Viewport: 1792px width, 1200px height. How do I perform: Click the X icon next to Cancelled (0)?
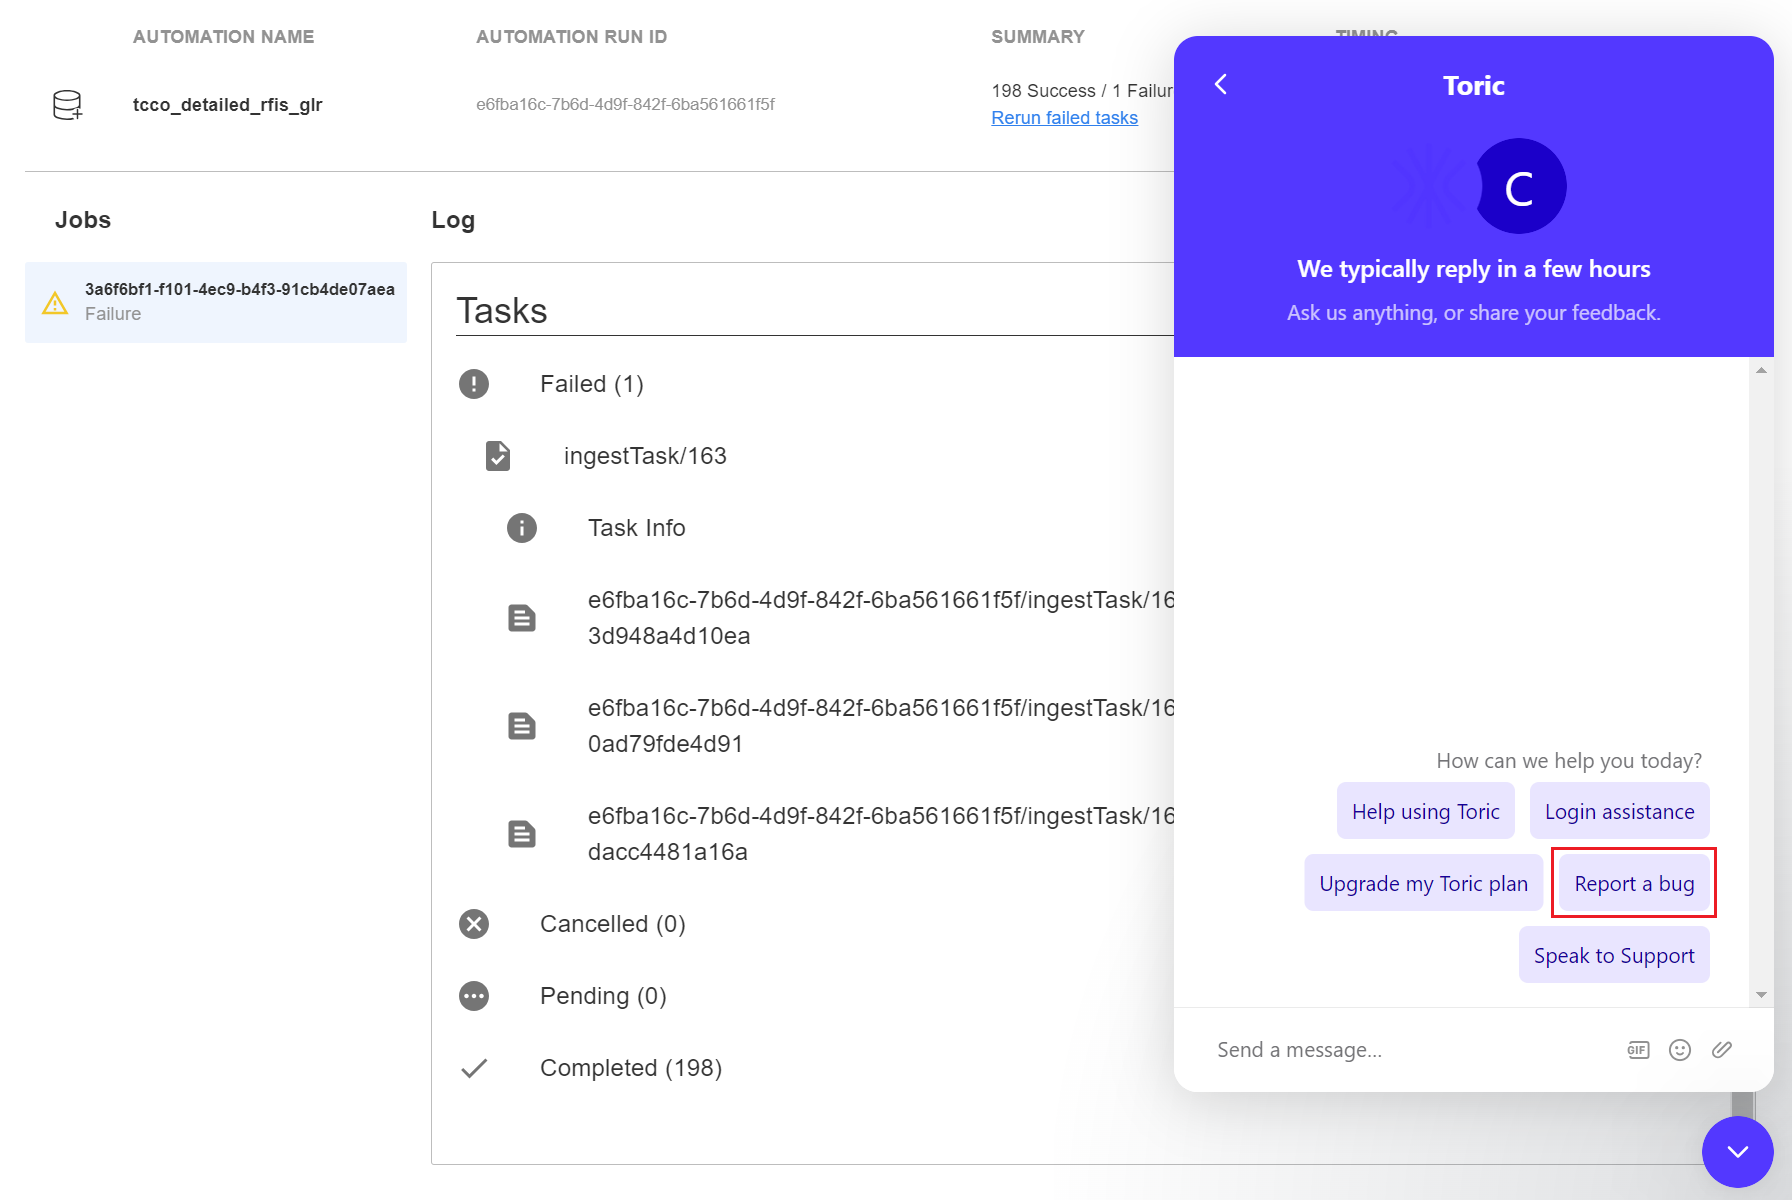coord(474,924)
